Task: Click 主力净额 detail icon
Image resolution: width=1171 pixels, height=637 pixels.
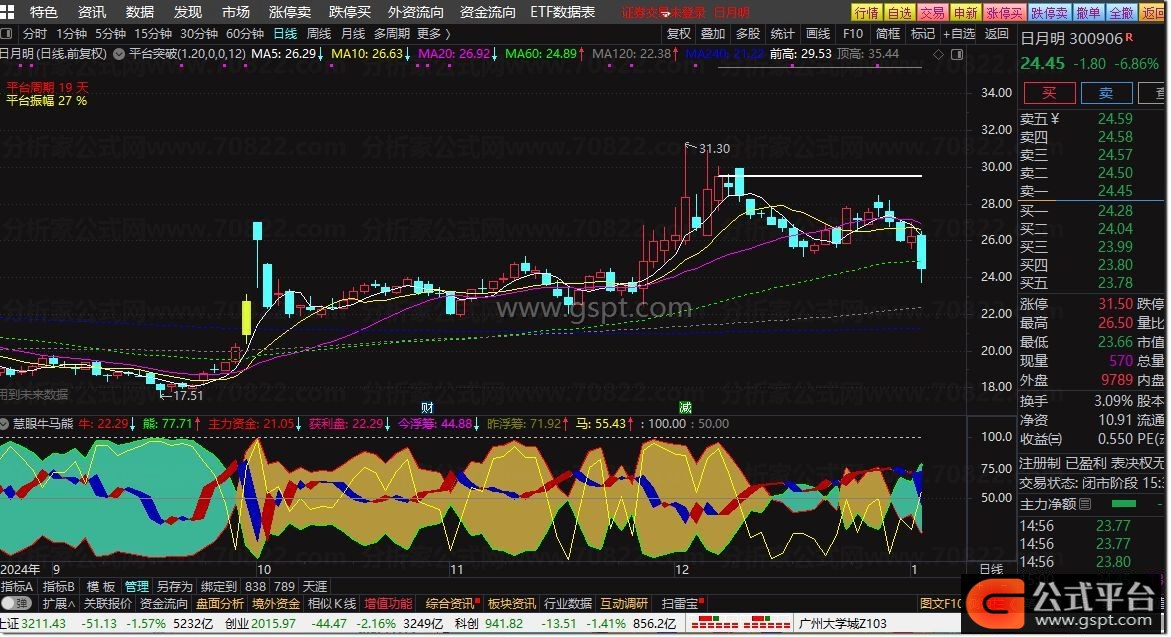Action: [x=1085, y=504]
